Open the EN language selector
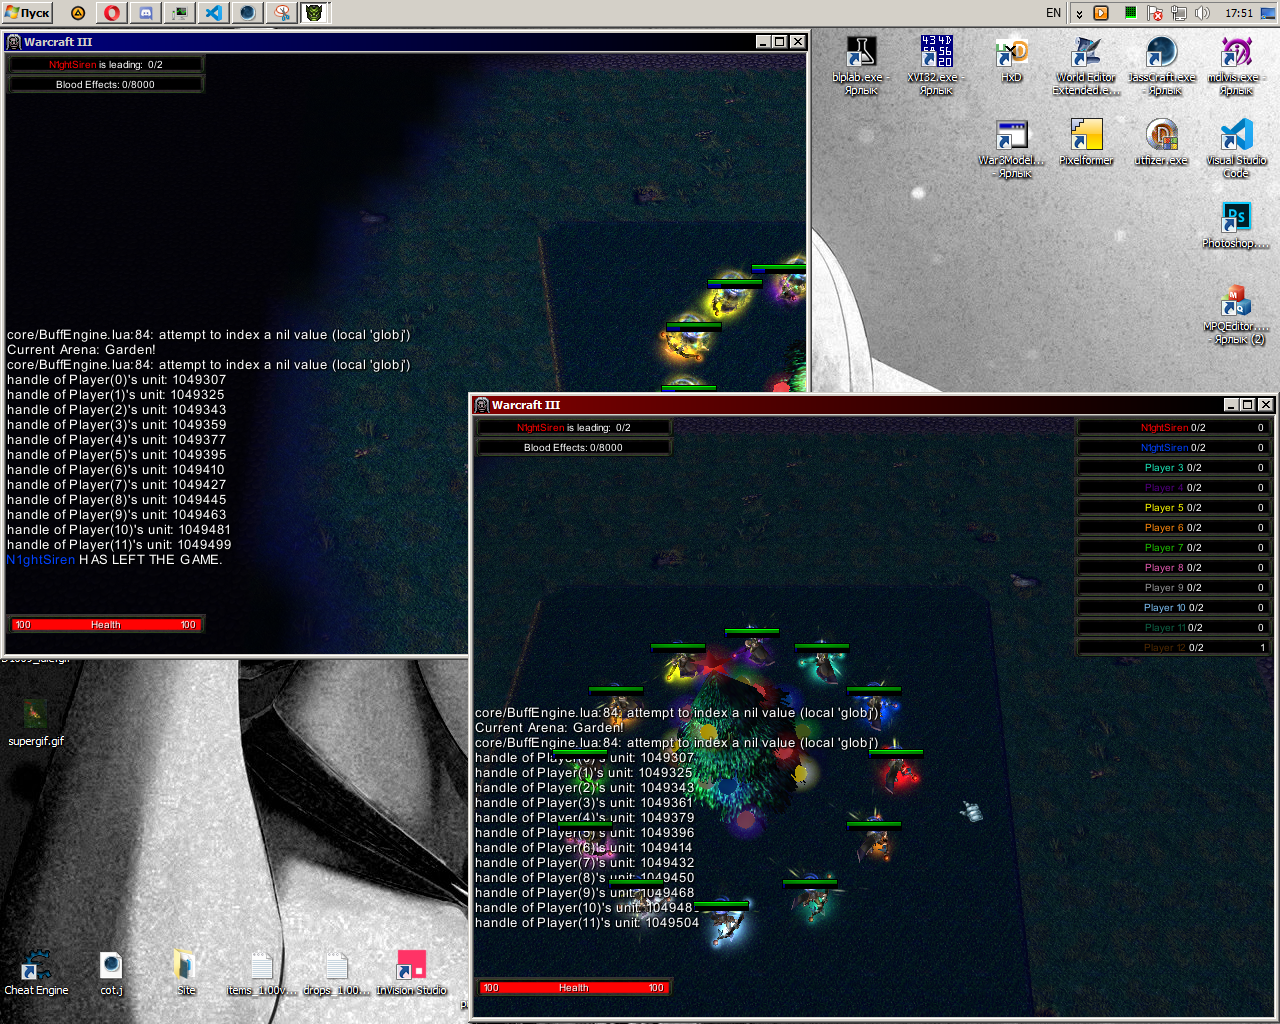The image size is (1280, 1024). [1053, 13]
